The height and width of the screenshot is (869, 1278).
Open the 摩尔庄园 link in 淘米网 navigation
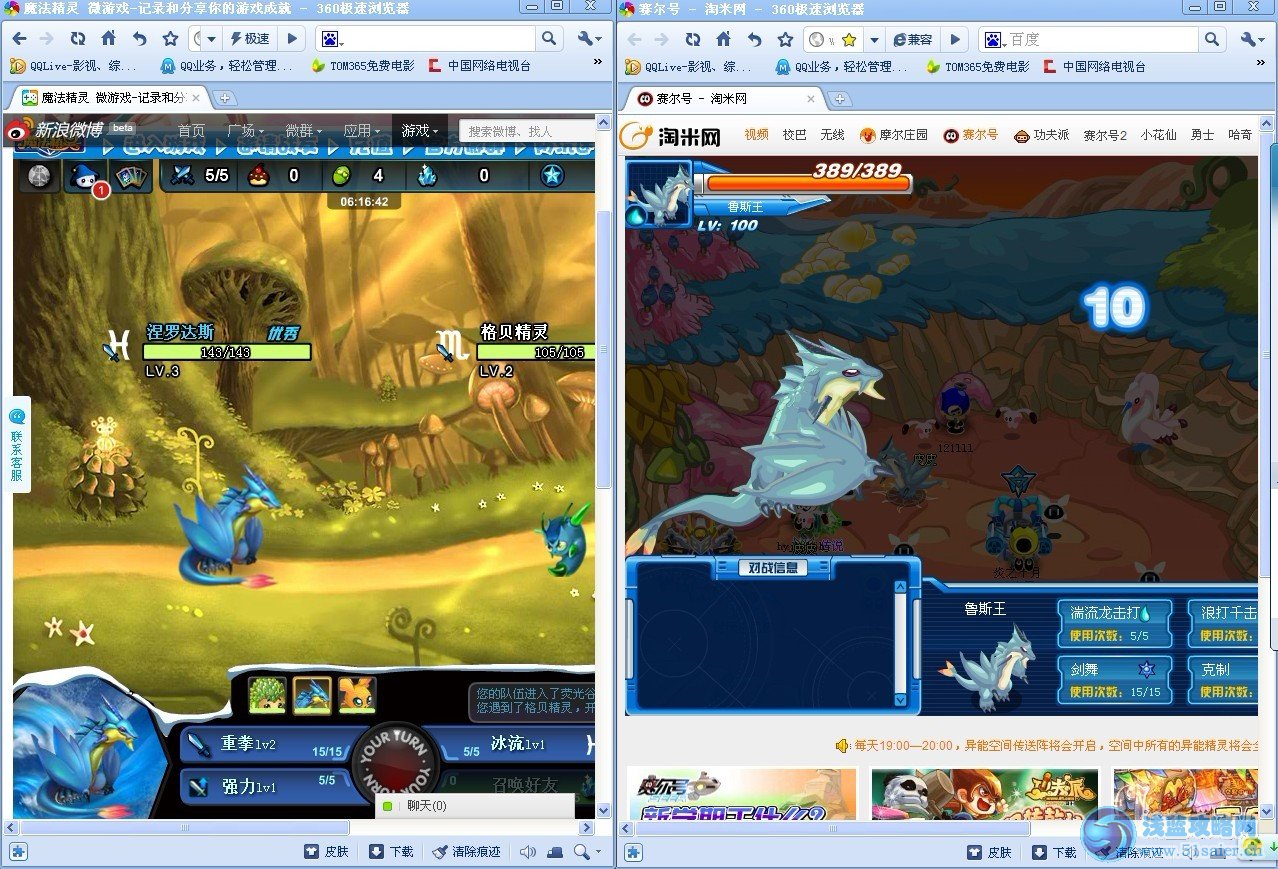click(893, 135)
